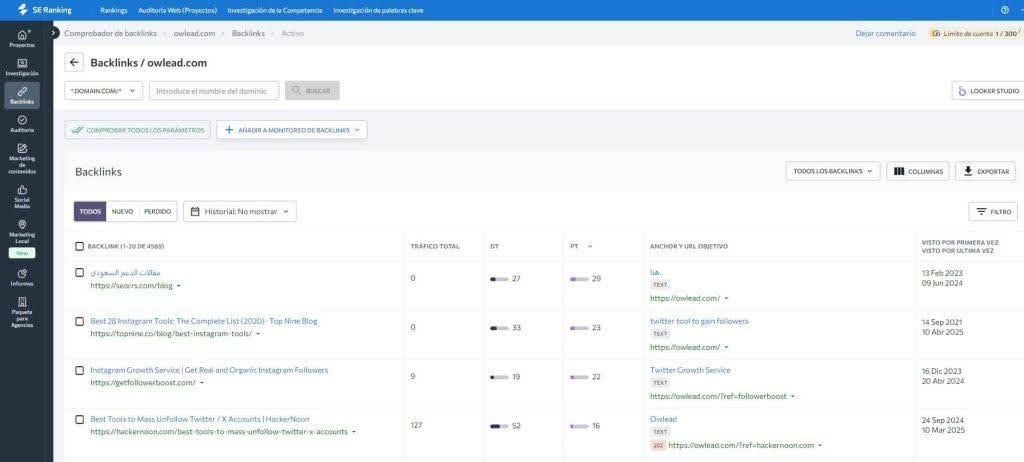Check the topnine.co backlink row

79,322
